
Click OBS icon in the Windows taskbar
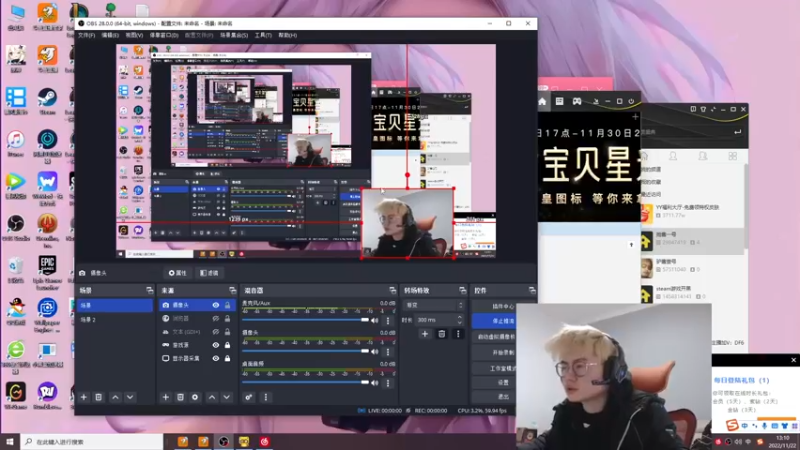[223, 441]
